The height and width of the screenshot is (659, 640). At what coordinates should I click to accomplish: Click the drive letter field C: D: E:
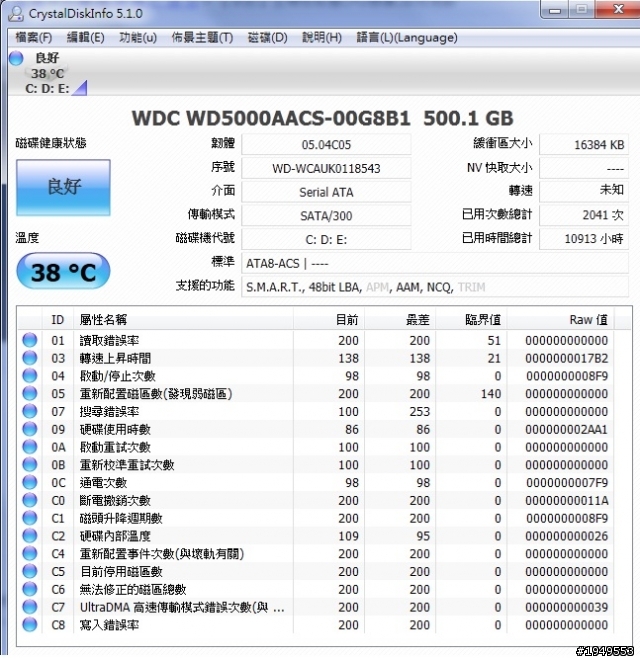pos(326,240)
